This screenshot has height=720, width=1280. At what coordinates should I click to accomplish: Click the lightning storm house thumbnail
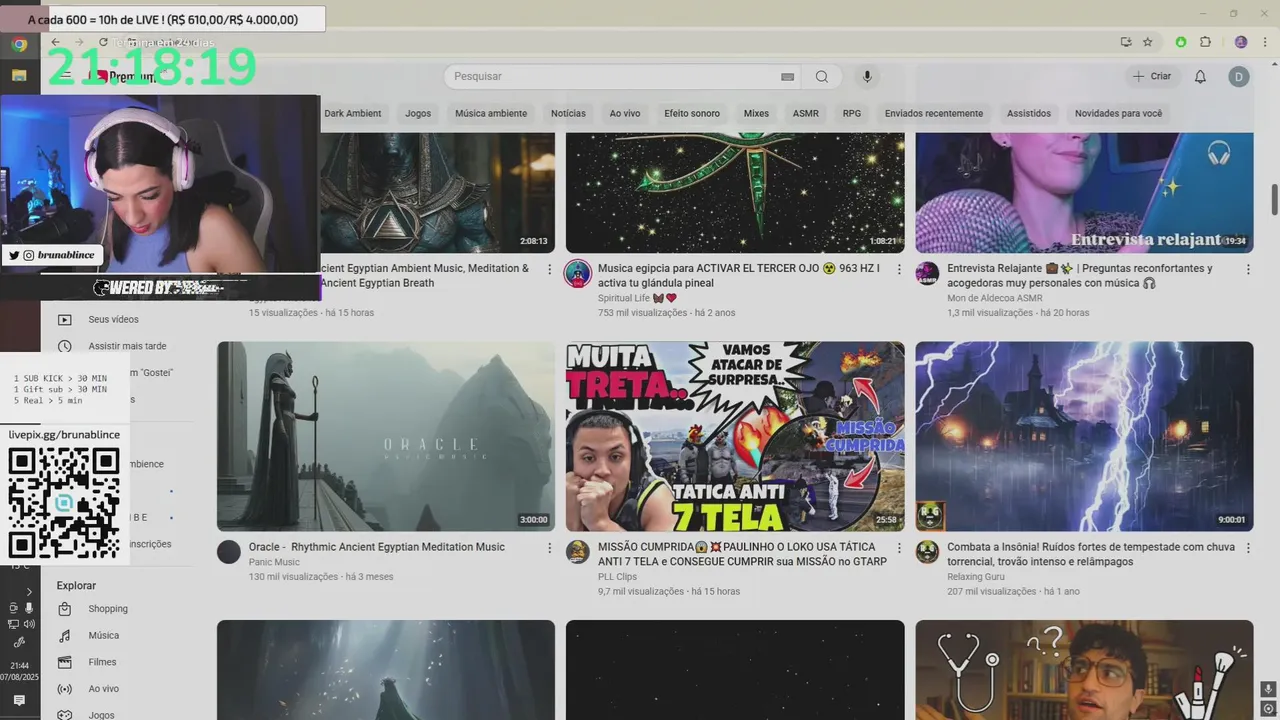pyautogui.click(x=1084, y=436)
